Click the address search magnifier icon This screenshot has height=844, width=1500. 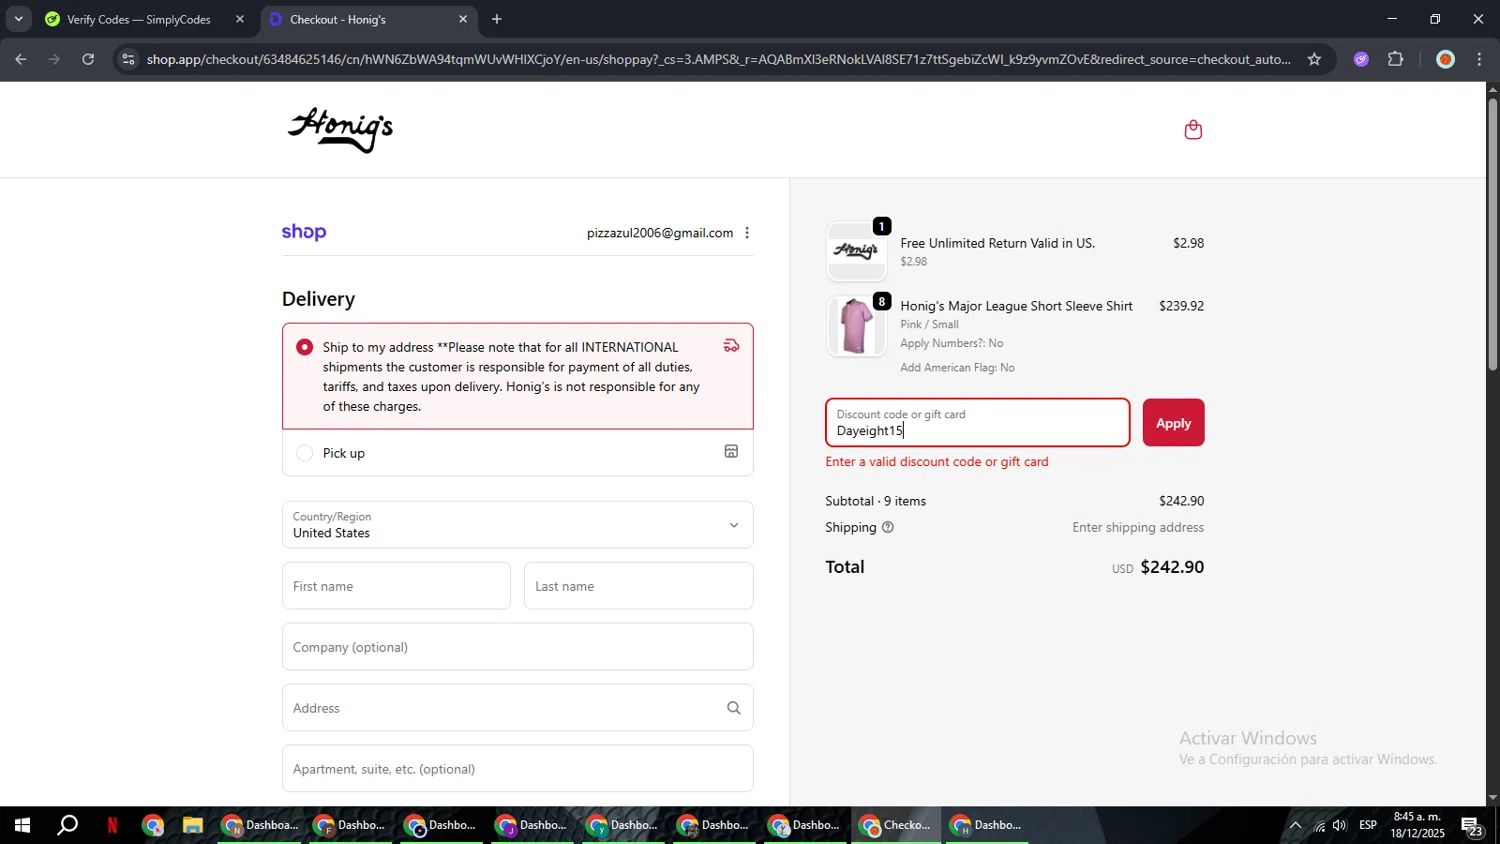[733, 708]
